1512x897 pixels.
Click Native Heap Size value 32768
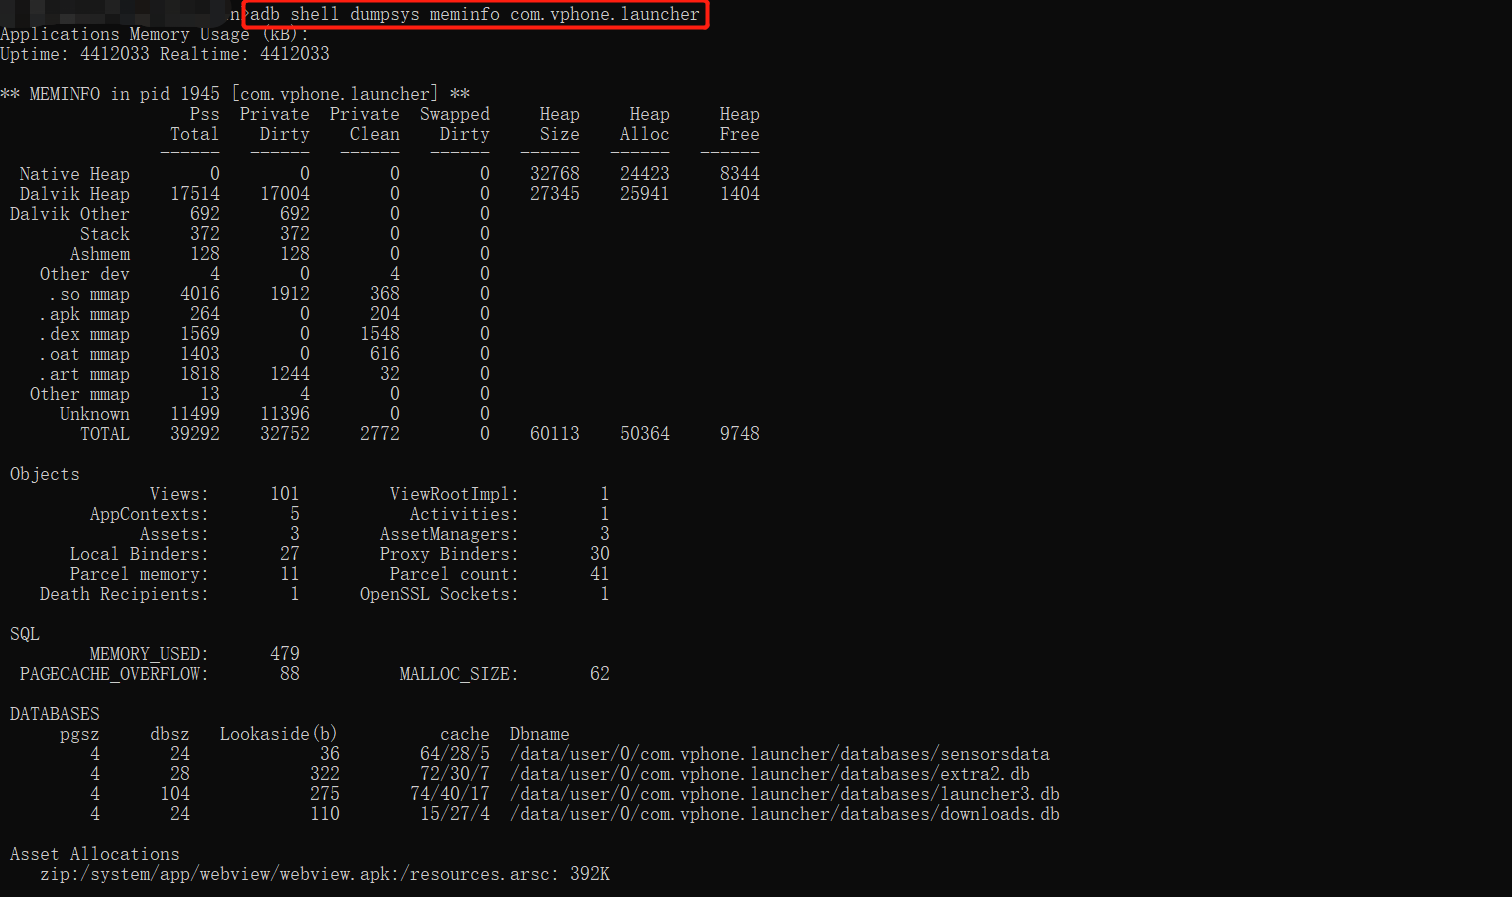(x=555, y=174)
